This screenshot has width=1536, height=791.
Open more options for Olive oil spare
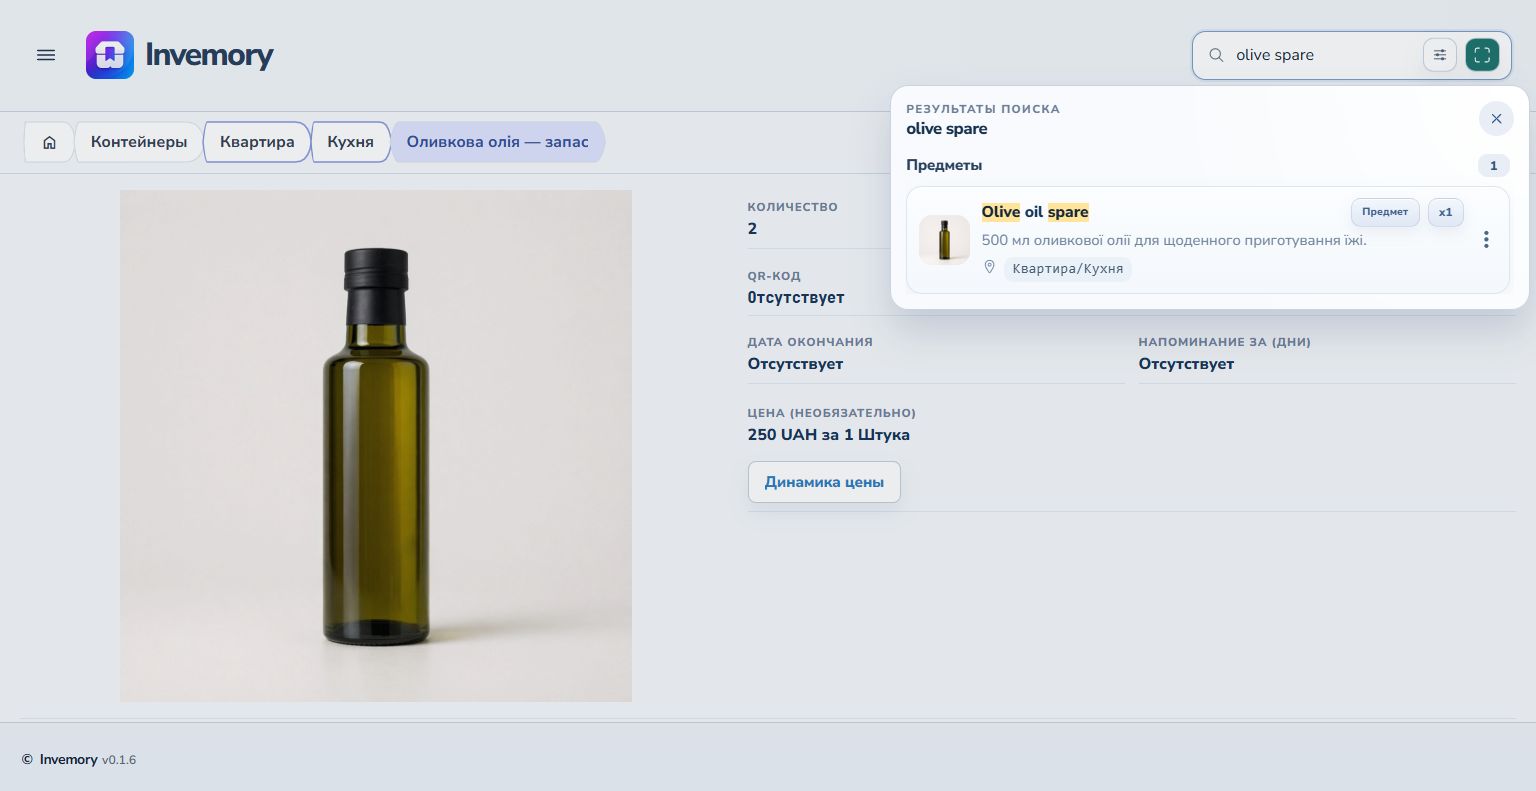[x=1486, y=240]
